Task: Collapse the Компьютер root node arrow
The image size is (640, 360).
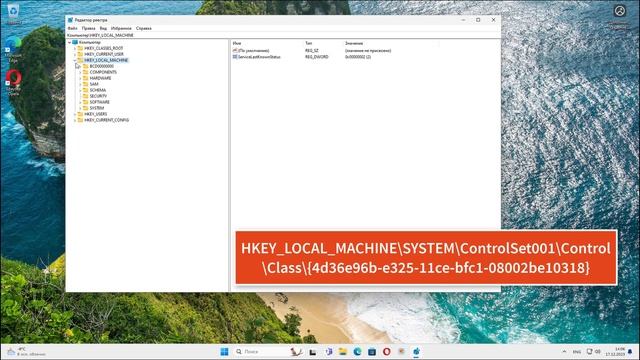Action: click(x=69, y=42)
